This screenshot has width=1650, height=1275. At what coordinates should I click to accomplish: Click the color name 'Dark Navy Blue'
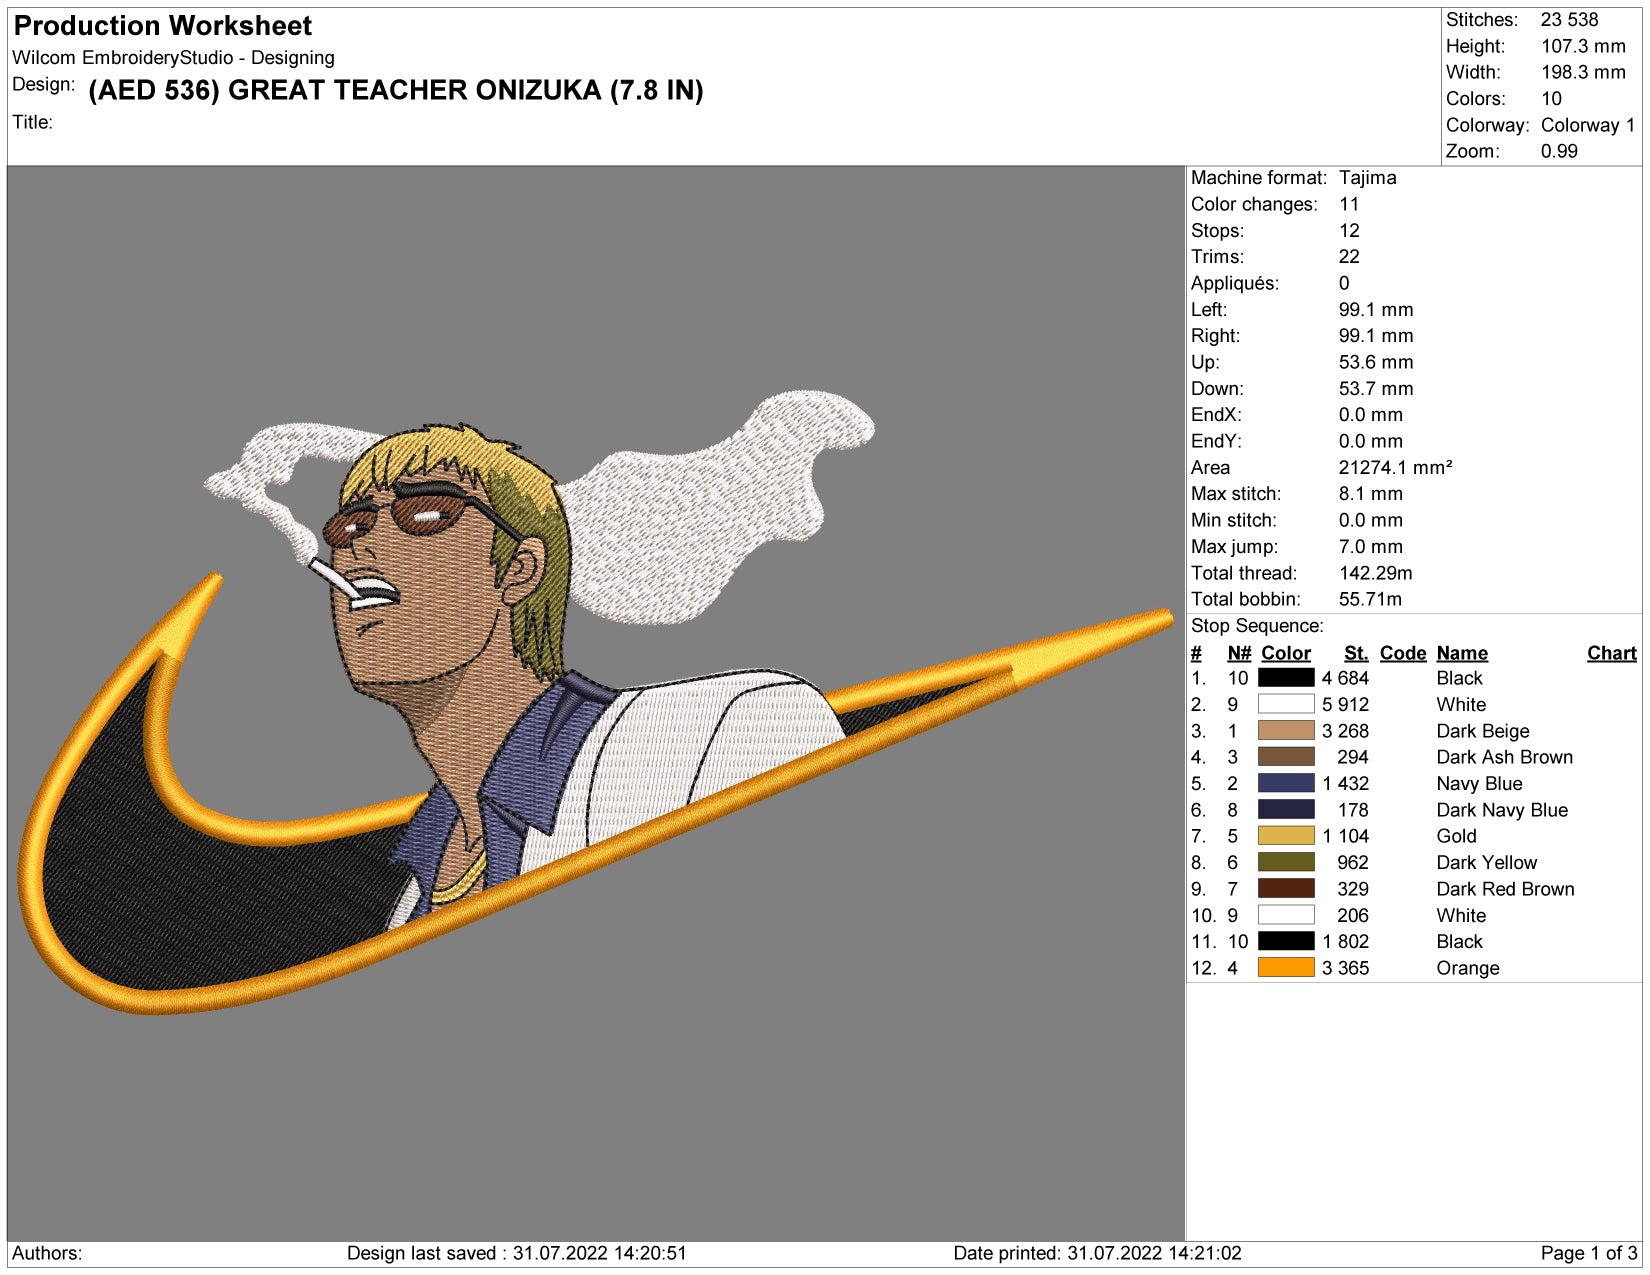coord(1502,810)
